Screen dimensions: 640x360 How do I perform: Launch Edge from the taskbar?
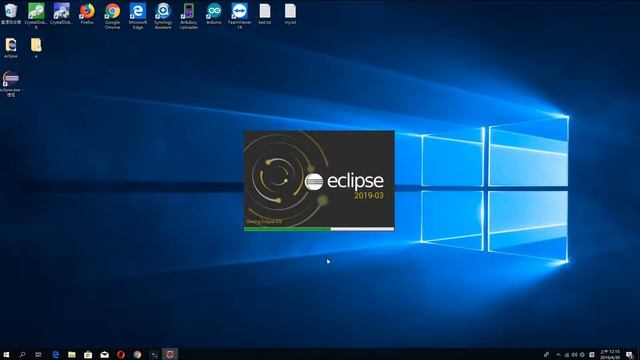(56, 354)
